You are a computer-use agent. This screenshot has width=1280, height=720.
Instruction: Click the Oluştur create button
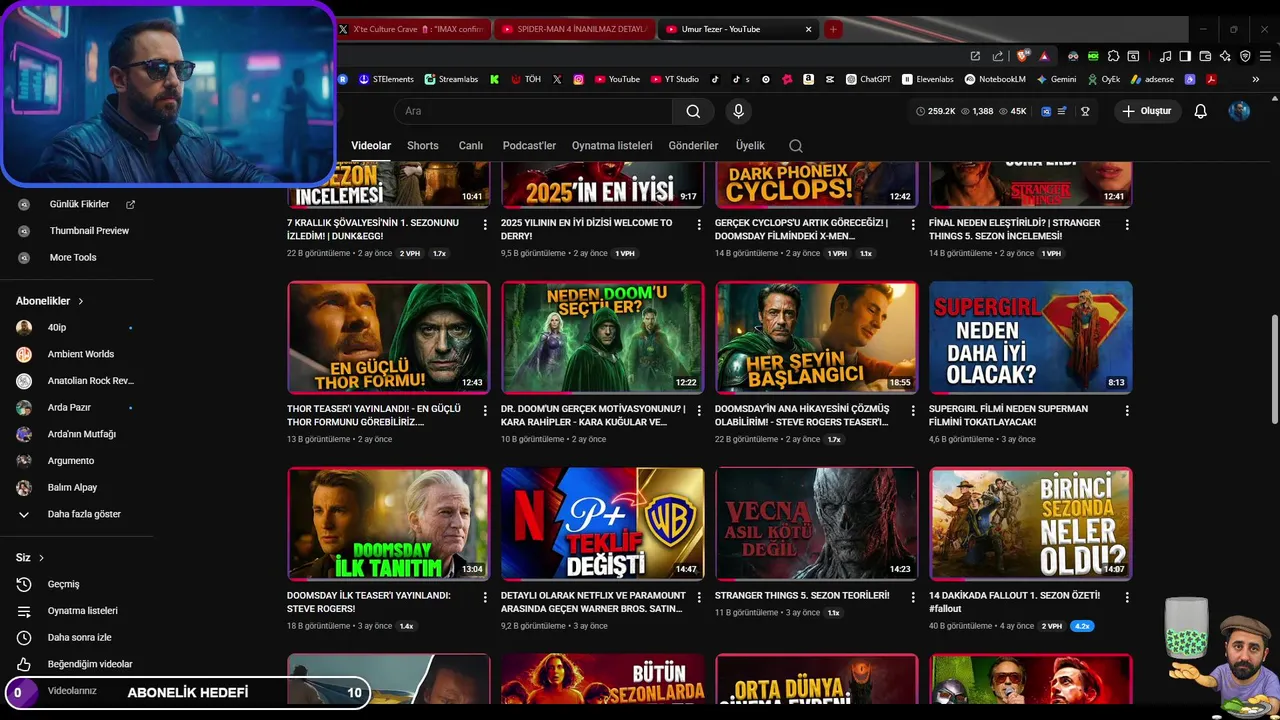click(1146, 111)
